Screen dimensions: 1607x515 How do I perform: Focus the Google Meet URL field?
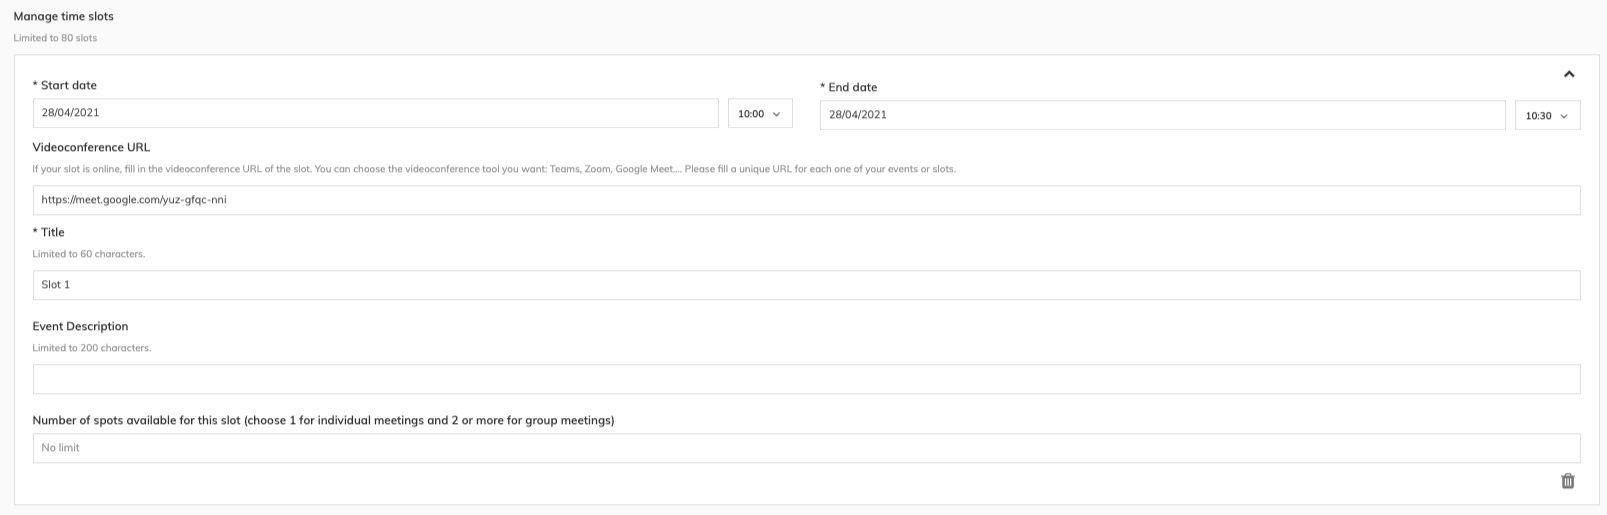pyautogui.click(x=805, y=200)
